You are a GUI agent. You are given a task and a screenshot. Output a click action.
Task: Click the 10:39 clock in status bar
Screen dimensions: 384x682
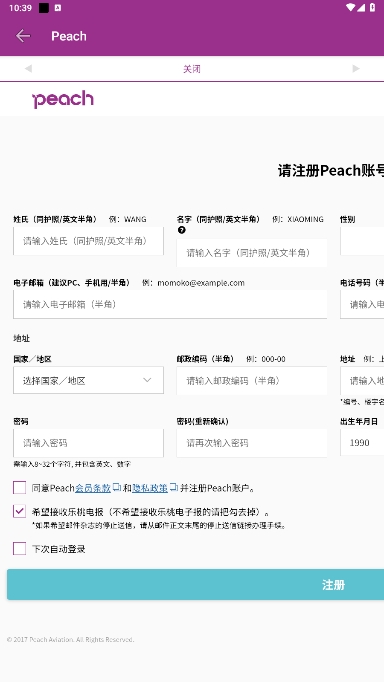point(20,8)
